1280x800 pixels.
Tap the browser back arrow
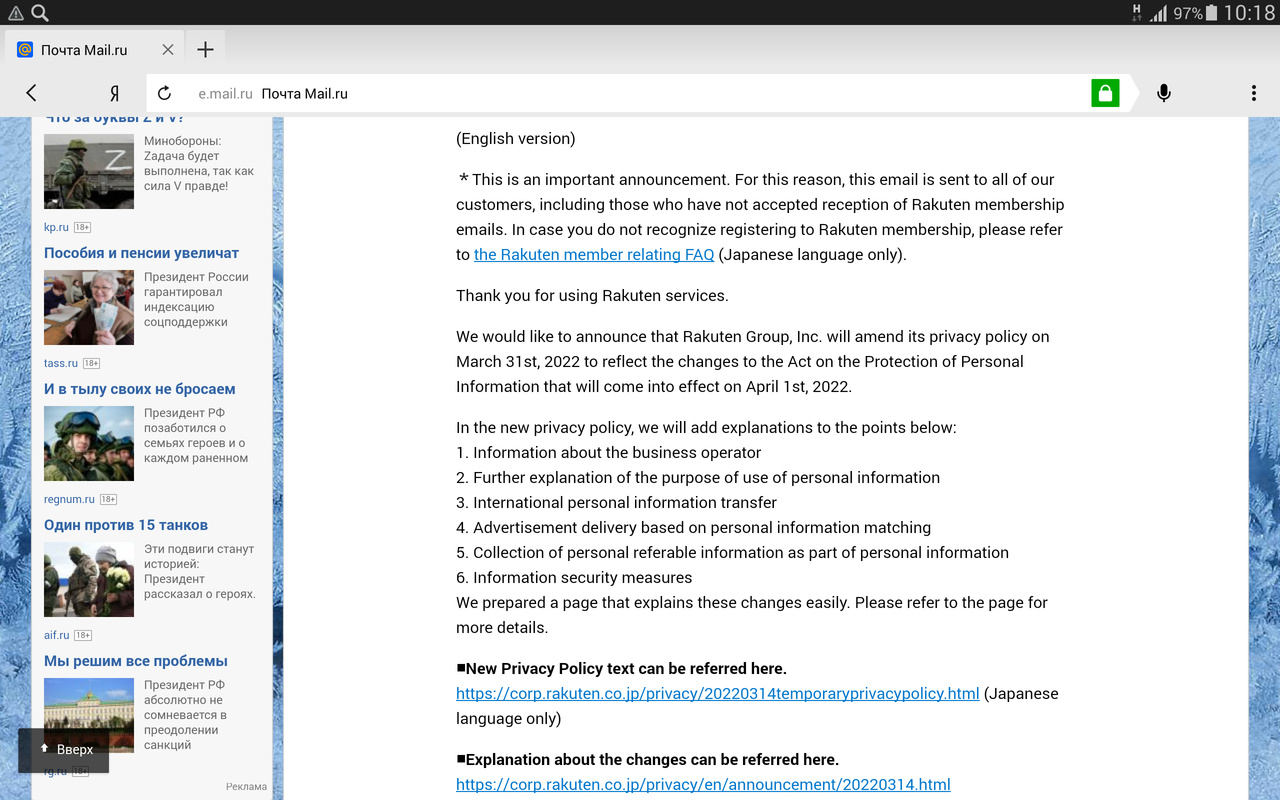[31, 93]
